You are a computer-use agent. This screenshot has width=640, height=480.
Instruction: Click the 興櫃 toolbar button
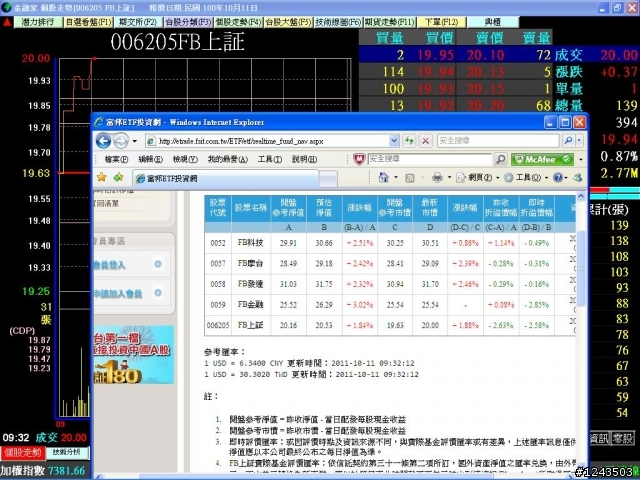tap(493, 22)
